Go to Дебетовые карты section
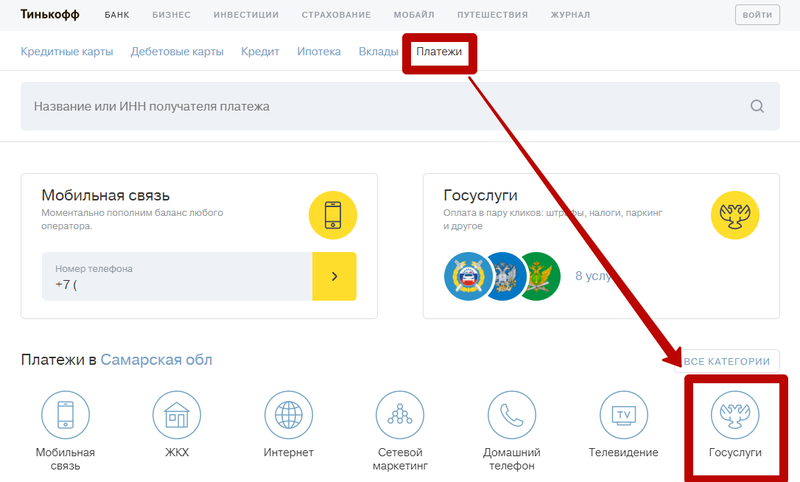Viewport: 800px width, 482px height. (x=177, y=52)
